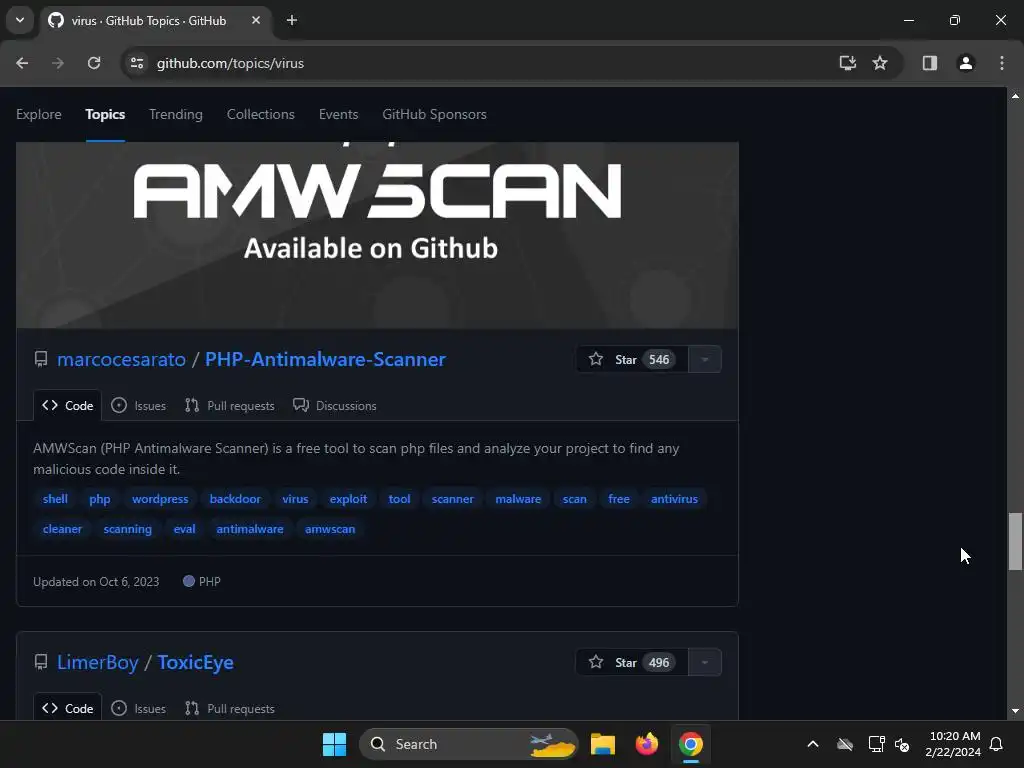
Task: Open the site information icon in the address bar
Action: tap(137, 63)
